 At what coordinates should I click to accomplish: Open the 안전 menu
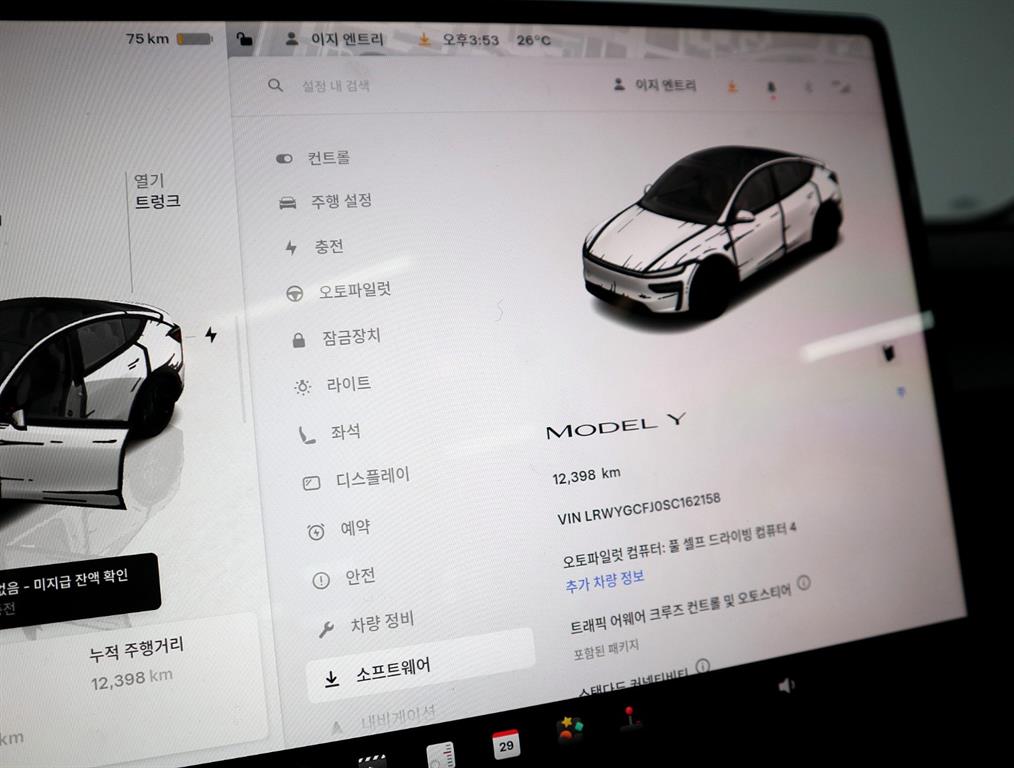(x=360, y=575)
